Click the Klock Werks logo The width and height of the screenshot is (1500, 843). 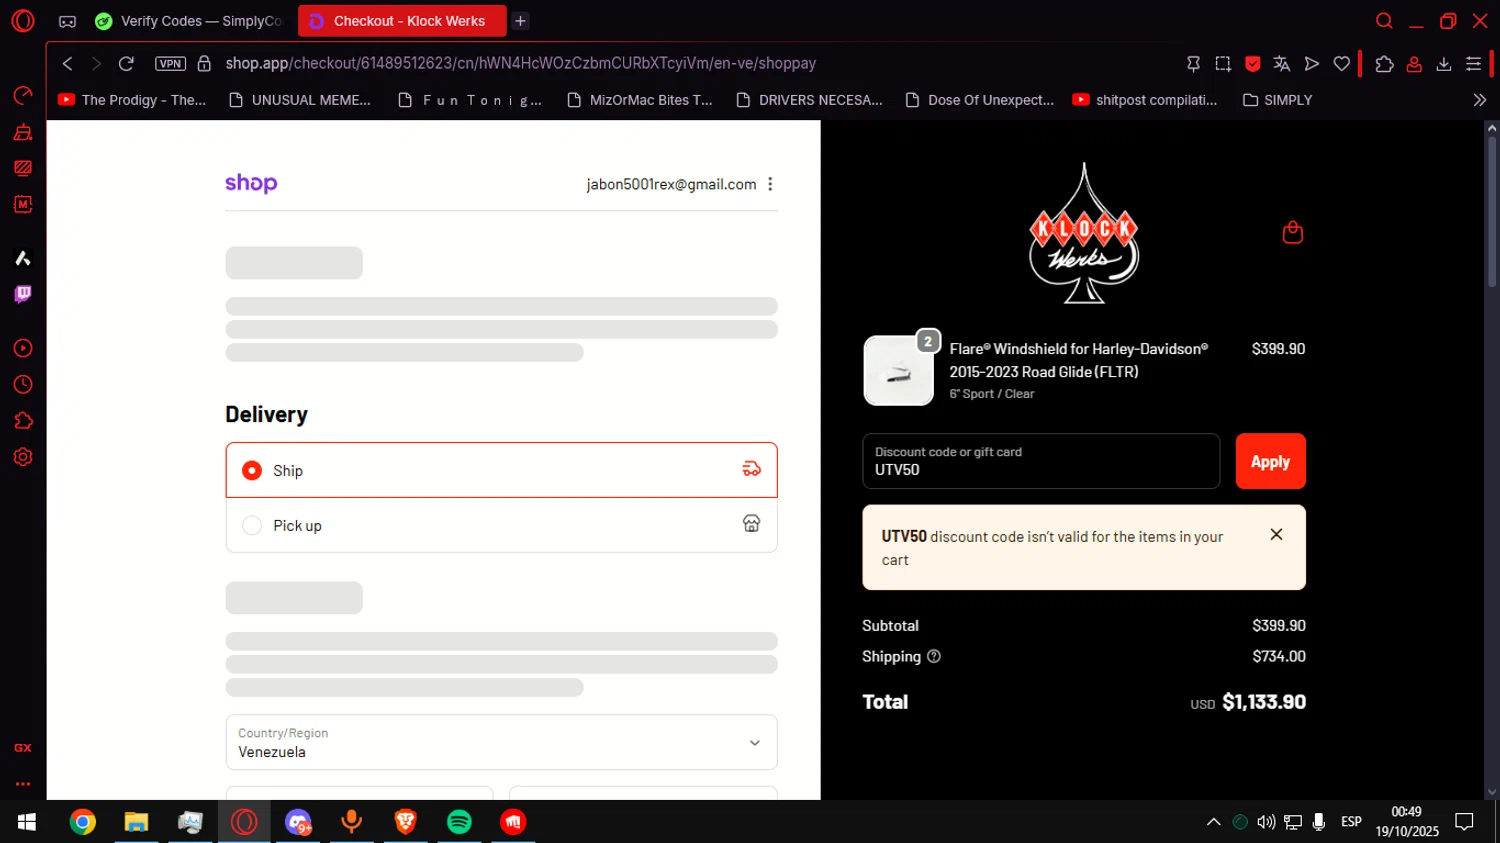tap(1084, 233)
